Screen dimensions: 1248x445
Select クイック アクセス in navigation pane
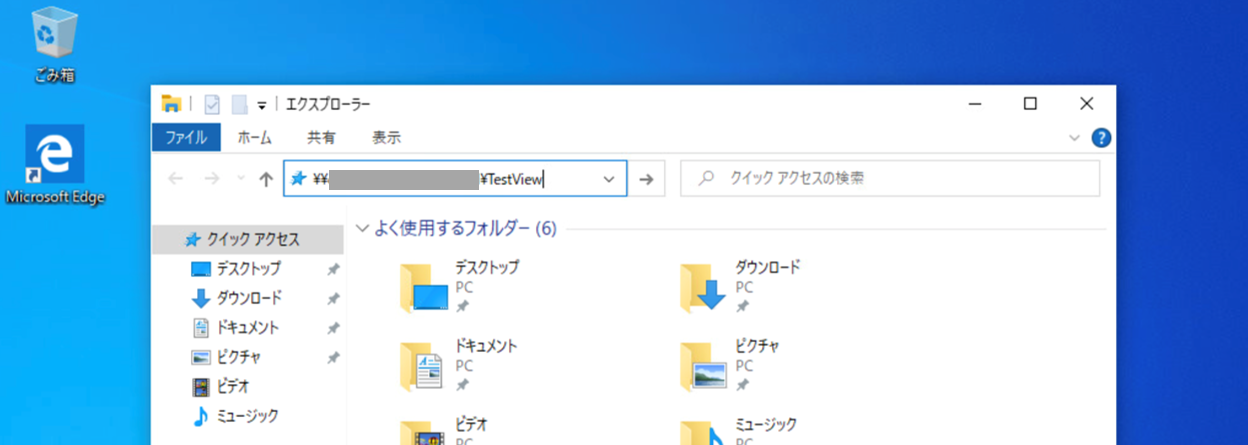[x=247, y=239]
